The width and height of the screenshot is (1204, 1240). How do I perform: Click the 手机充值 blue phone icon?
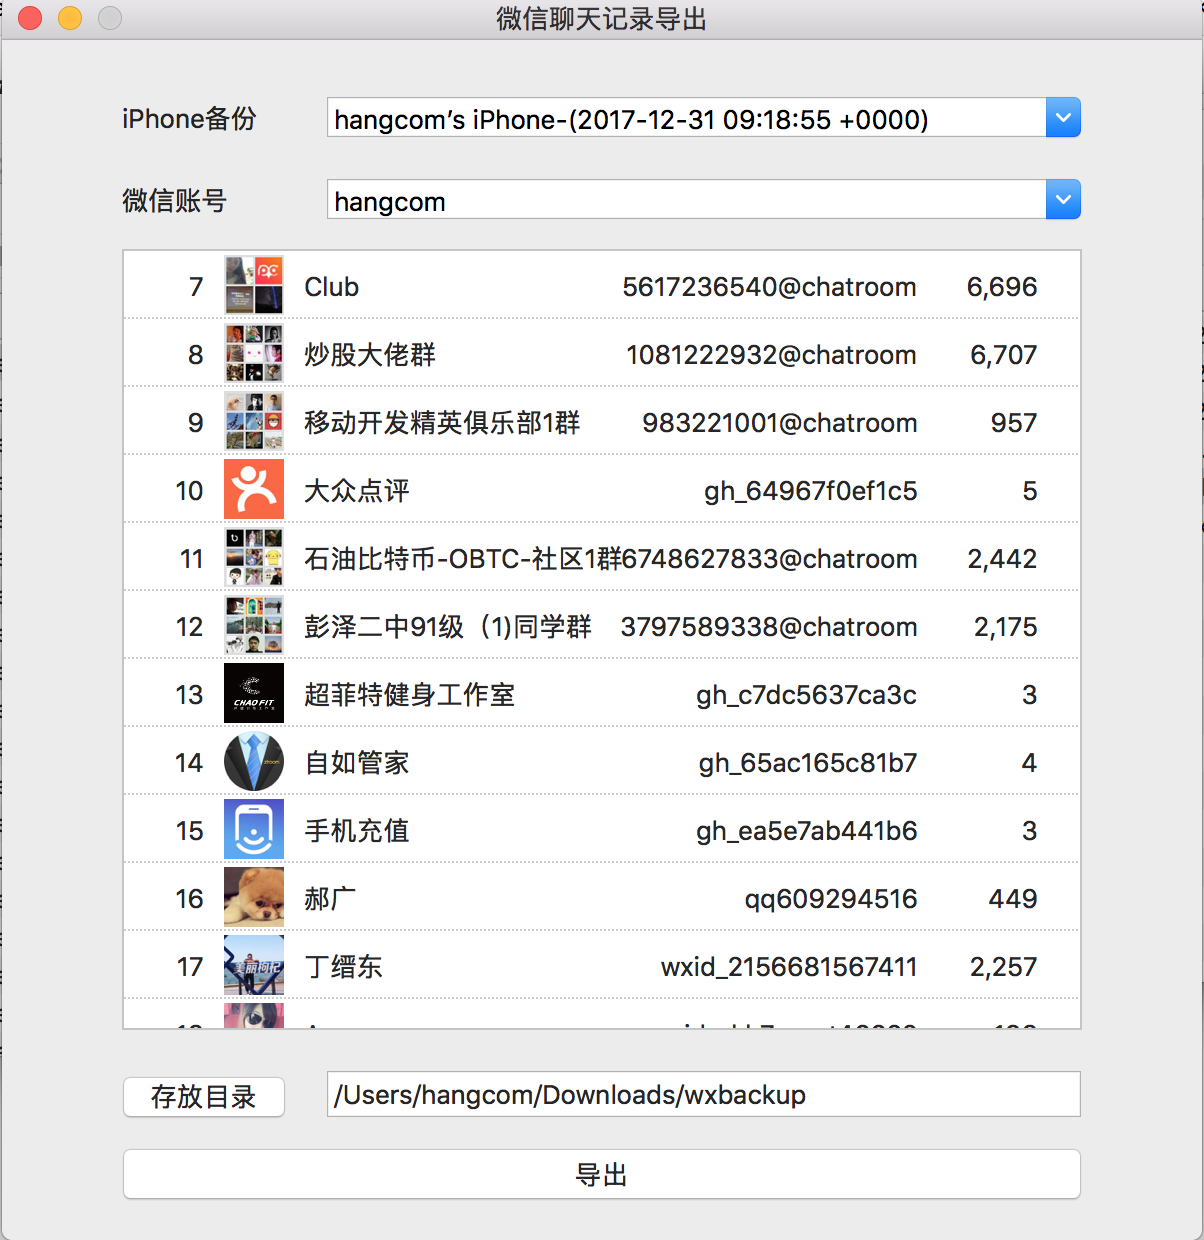pyautogui.click(x=254, y=829)
